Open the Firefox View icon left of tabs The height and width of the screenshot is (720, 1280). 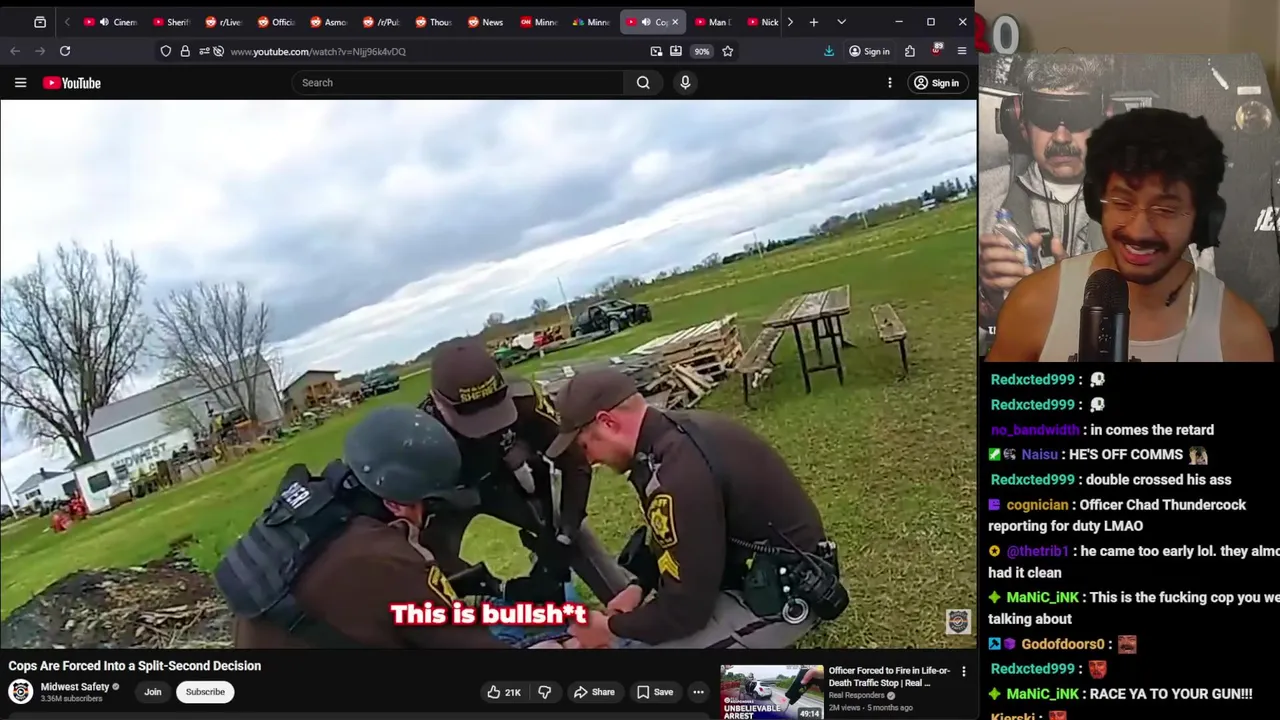click(40, 22)
